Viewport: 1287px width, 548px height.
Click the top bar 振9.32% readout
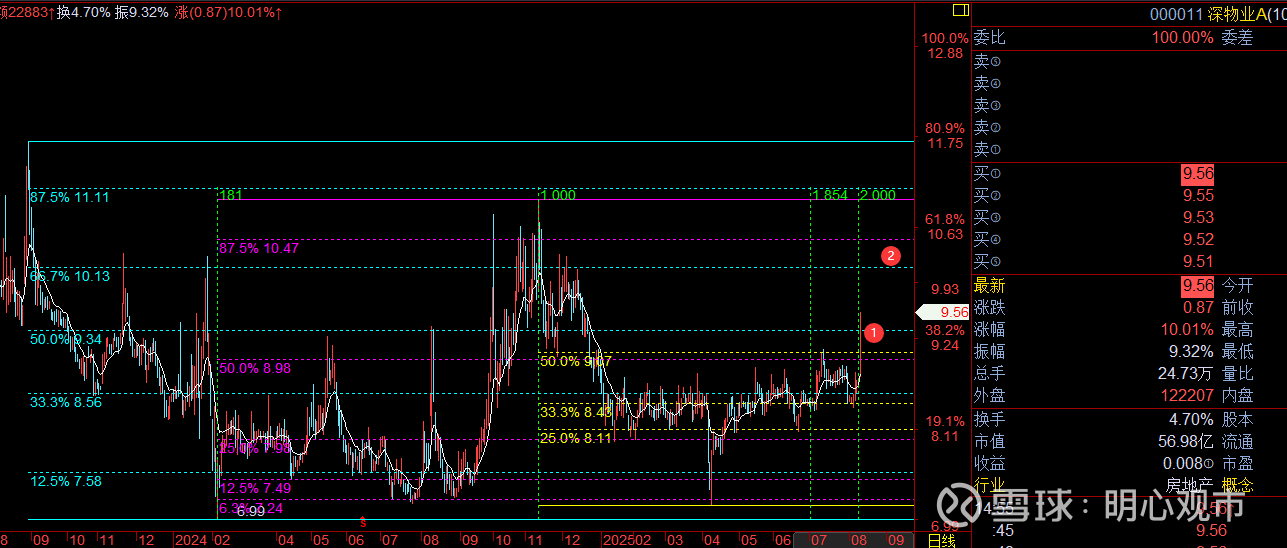click(x=141, y=12)
